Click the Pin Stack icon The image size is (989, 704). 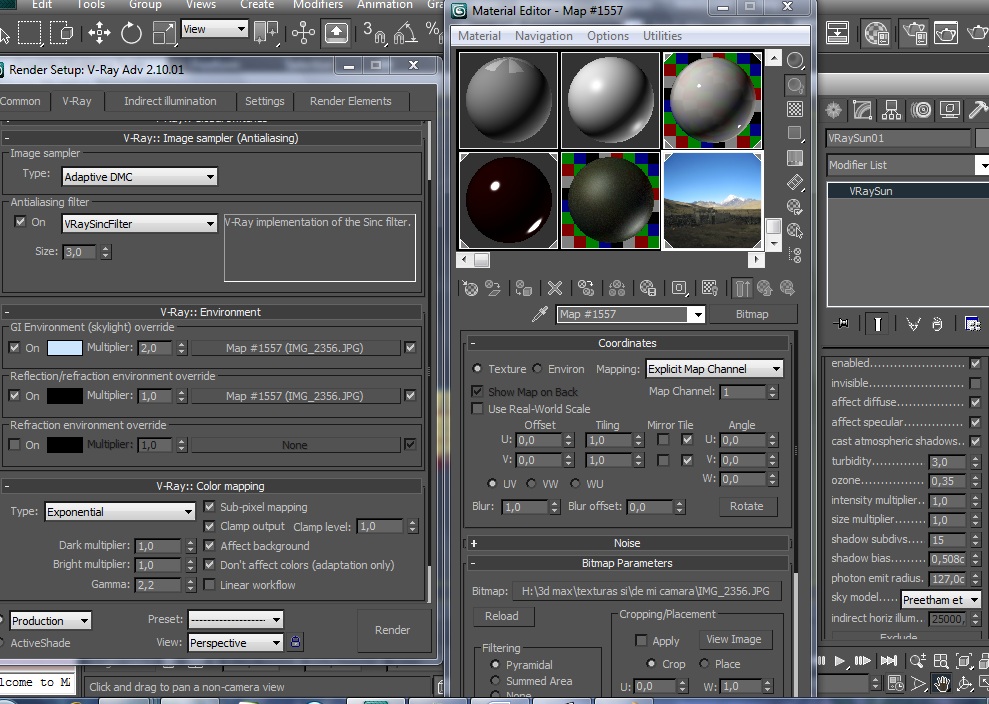841,324
